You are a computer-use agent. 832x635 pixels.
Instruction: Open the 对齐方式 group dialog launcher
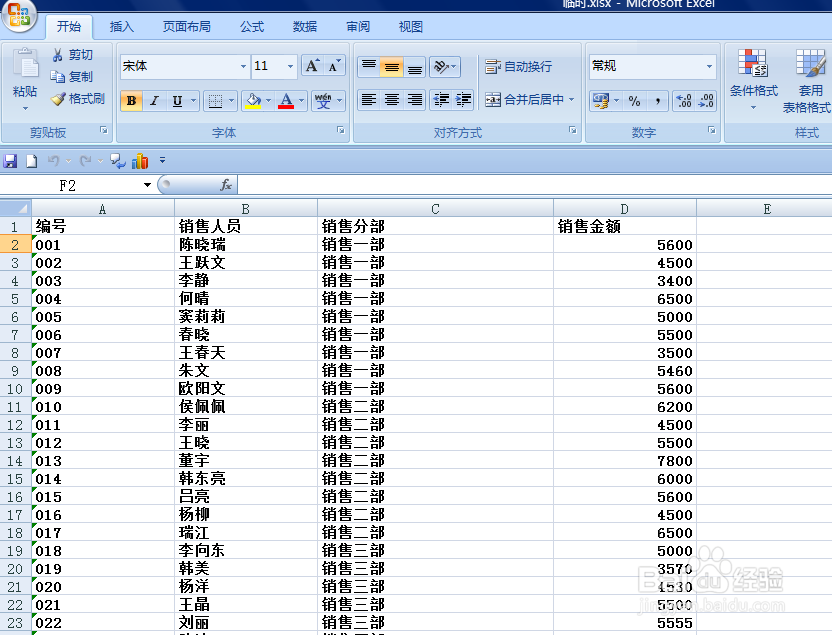(x=573, y=130)
